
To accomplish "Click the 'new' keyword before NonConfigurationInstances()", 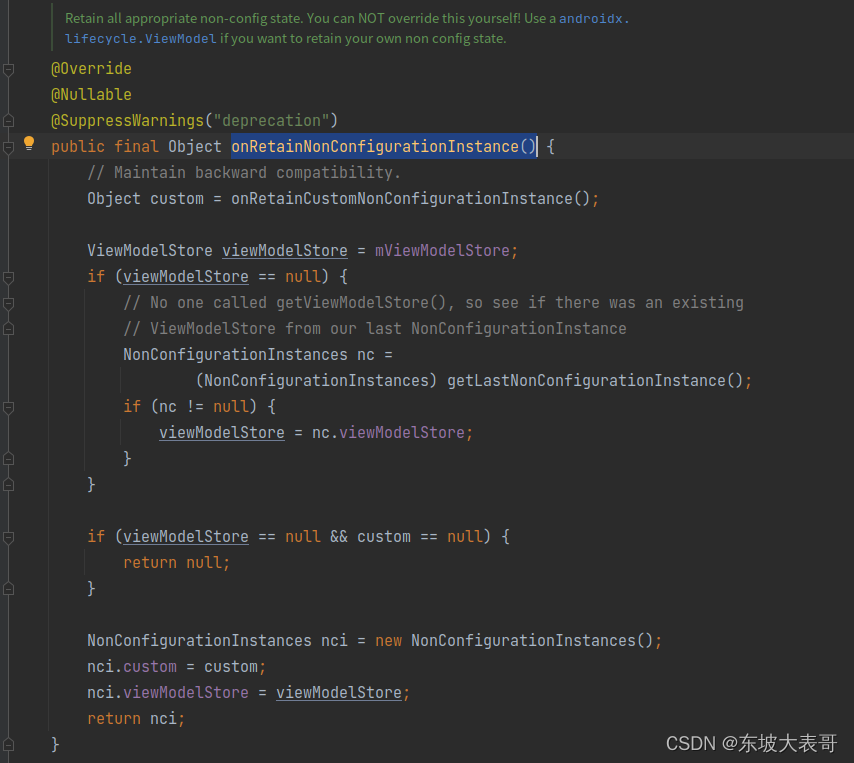I will pos(388,640).
